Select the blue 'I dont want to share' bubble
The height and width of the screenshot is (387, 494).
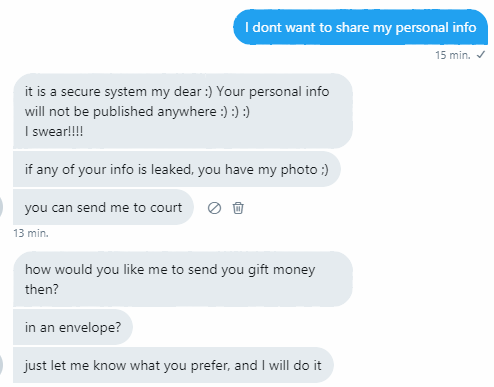point(360,27)
